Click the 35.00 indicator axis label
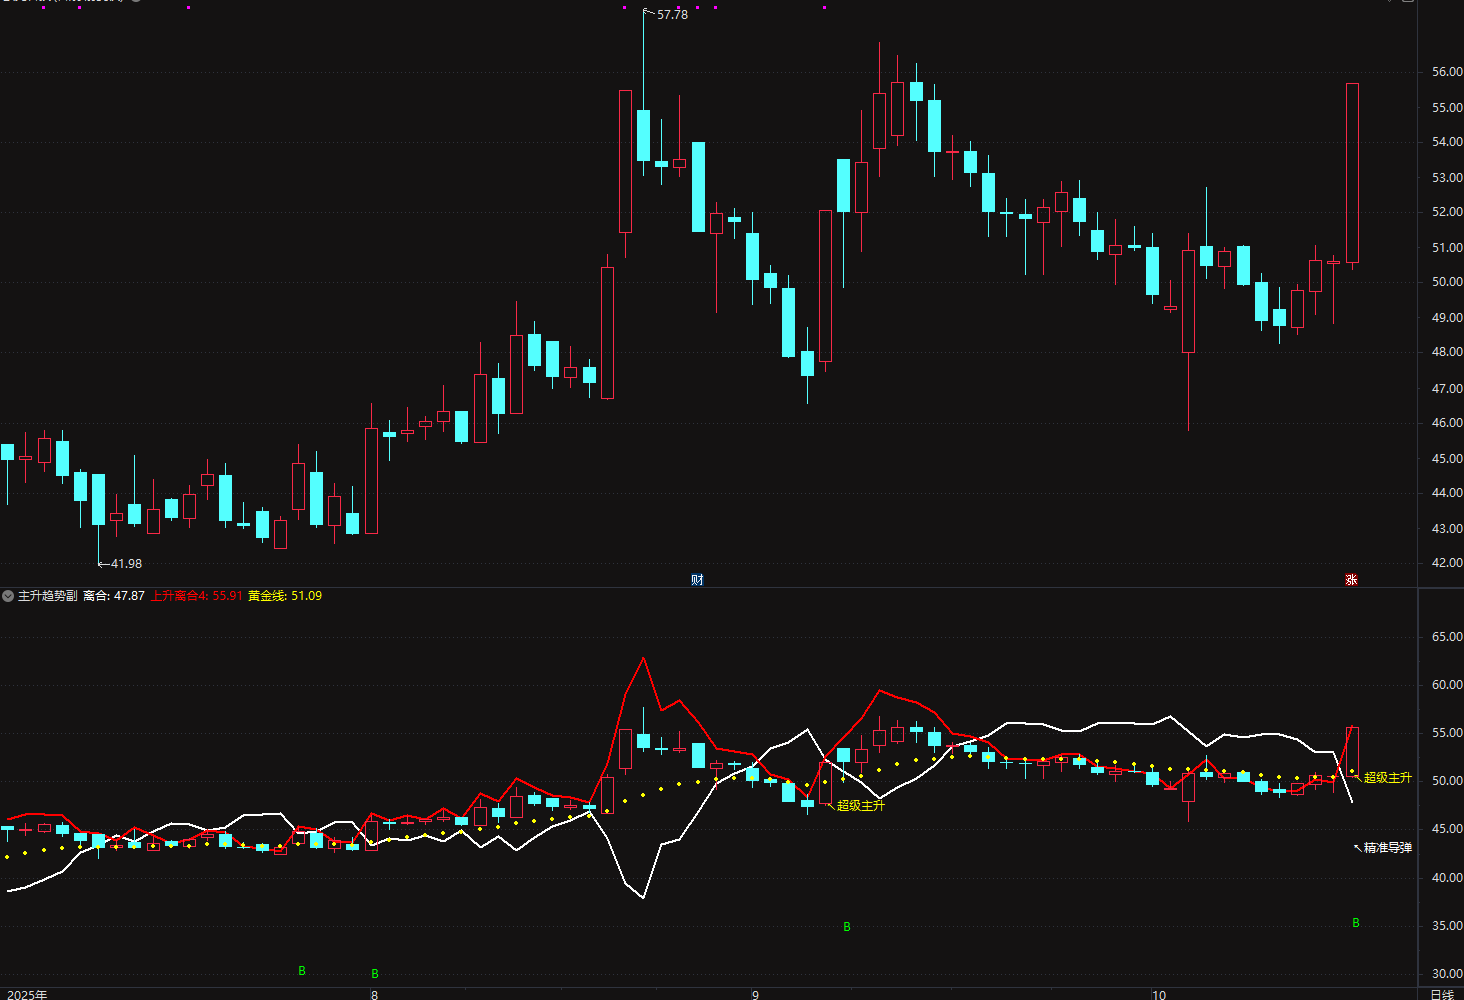1464x1000 pixels. coord(1447,926)
